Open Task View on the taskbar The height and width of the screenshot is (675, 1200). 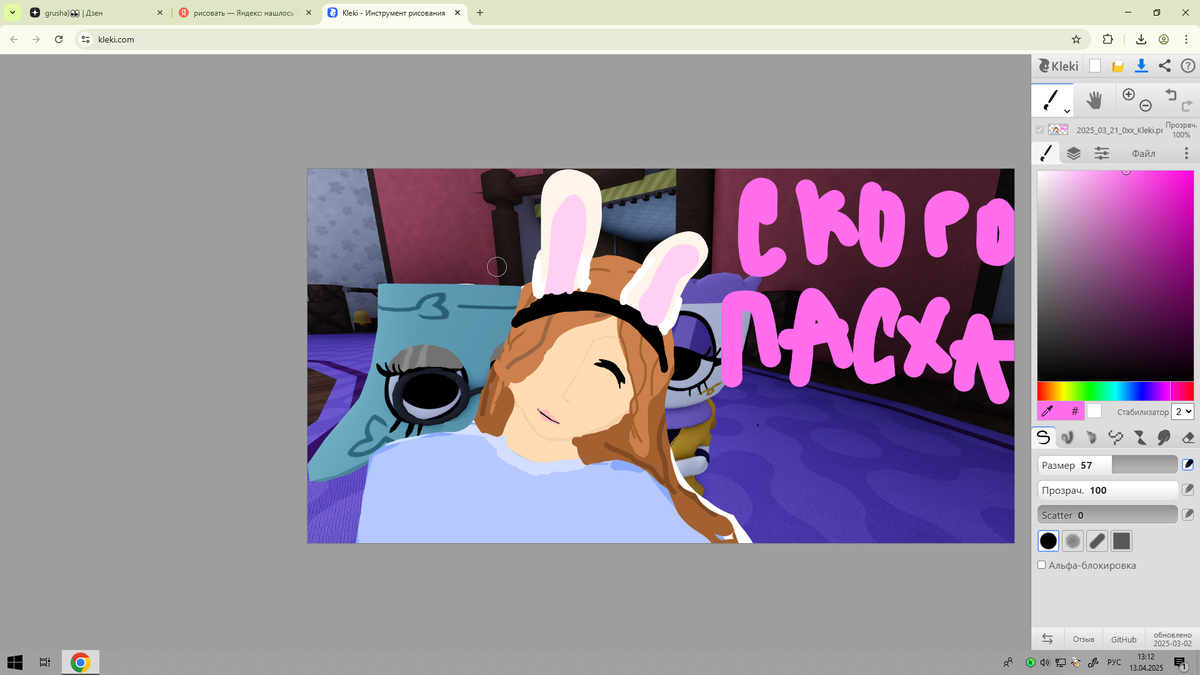tap(45, 662)
